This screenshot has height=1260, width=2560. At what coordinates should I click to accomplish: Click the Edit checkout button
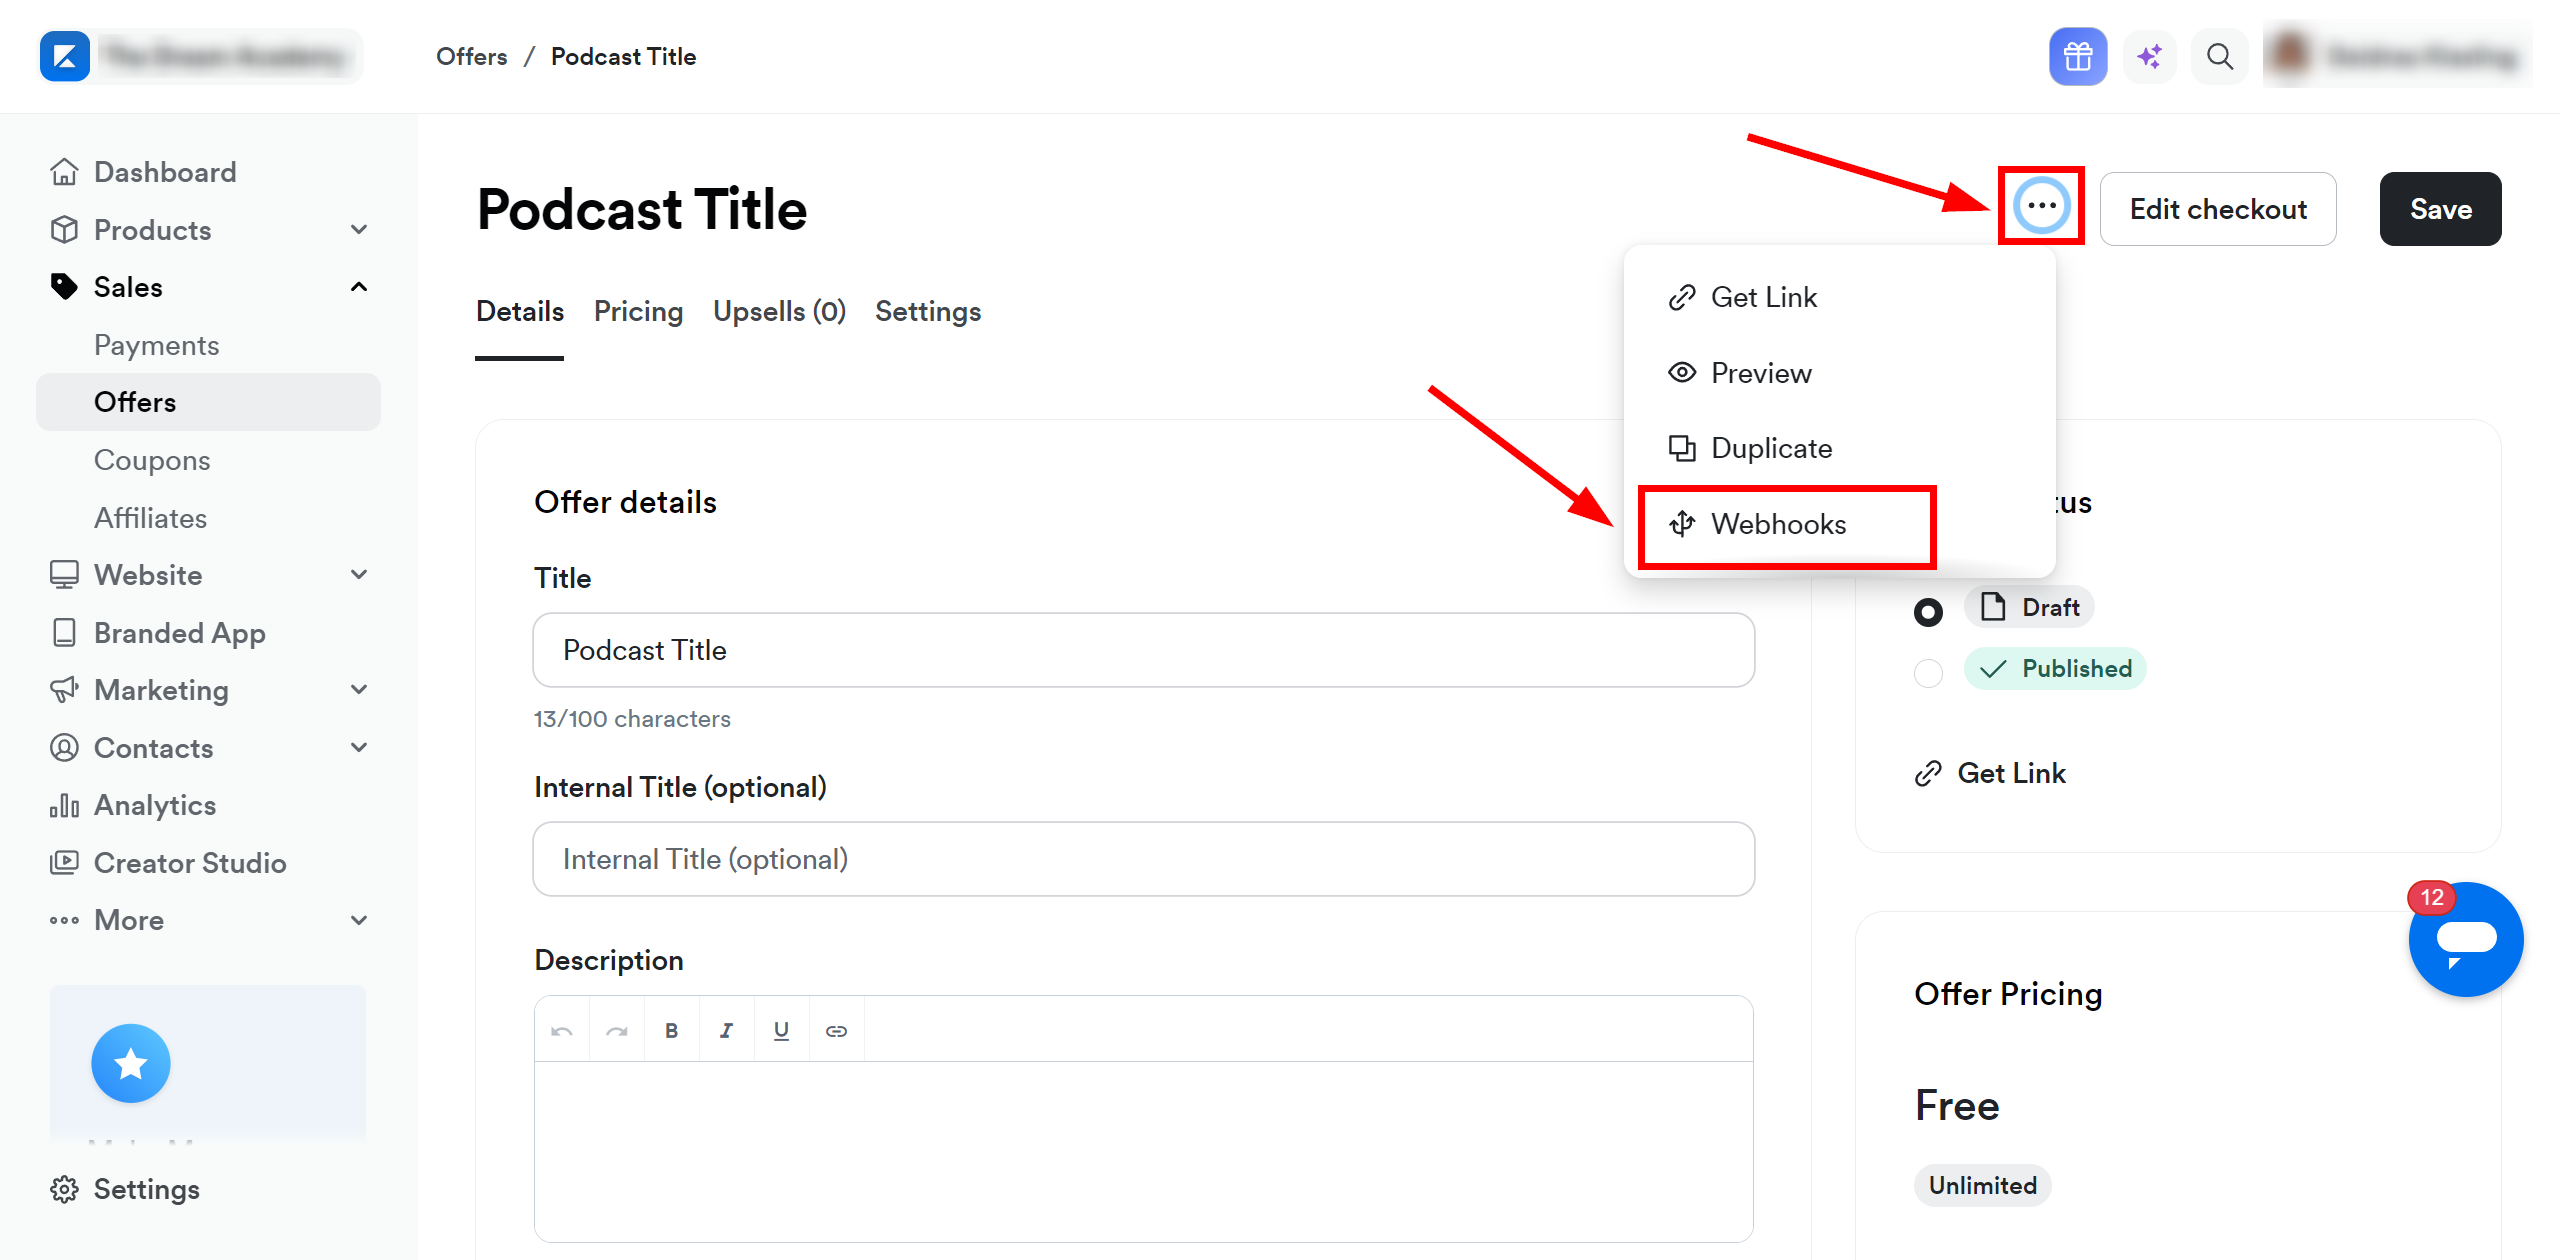point(2217,209)
